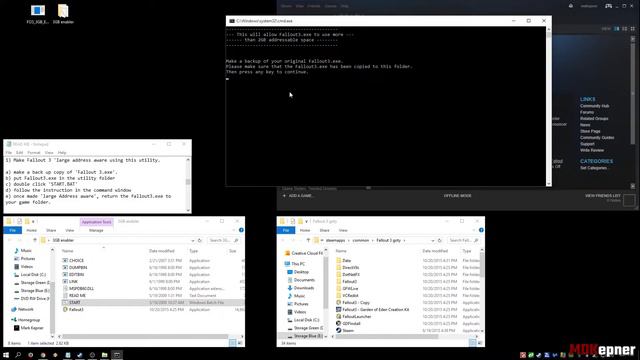
Task: Expand breadcrumb chevron after 'common' in address bar
Action: click(373, 240)
